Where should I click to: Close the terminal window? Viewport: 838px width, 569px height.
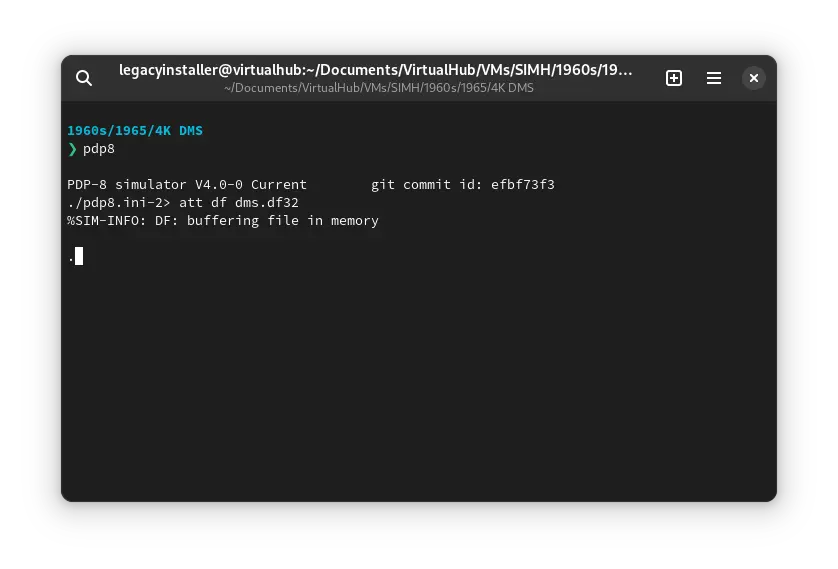pyautogui.click(x=754, y=78)
